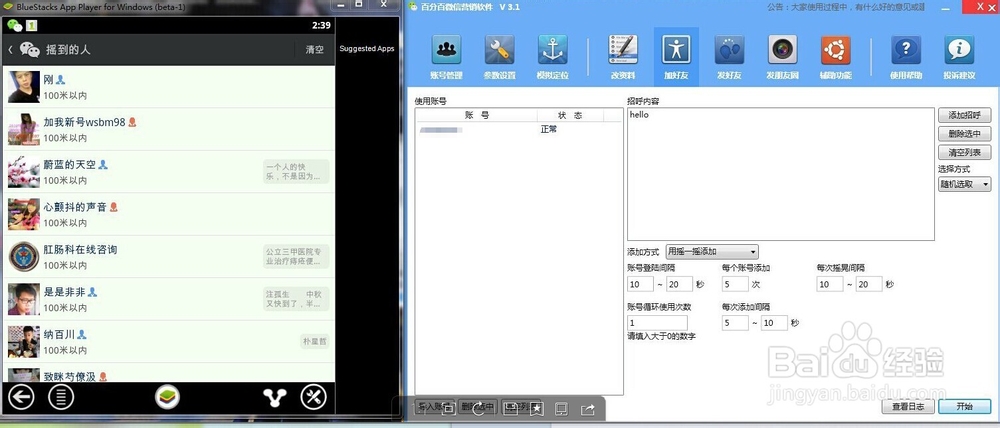Click the 每次添加间隔 maximum field (10)
This screenshot has height=428, width=1000.
[774, 323]
